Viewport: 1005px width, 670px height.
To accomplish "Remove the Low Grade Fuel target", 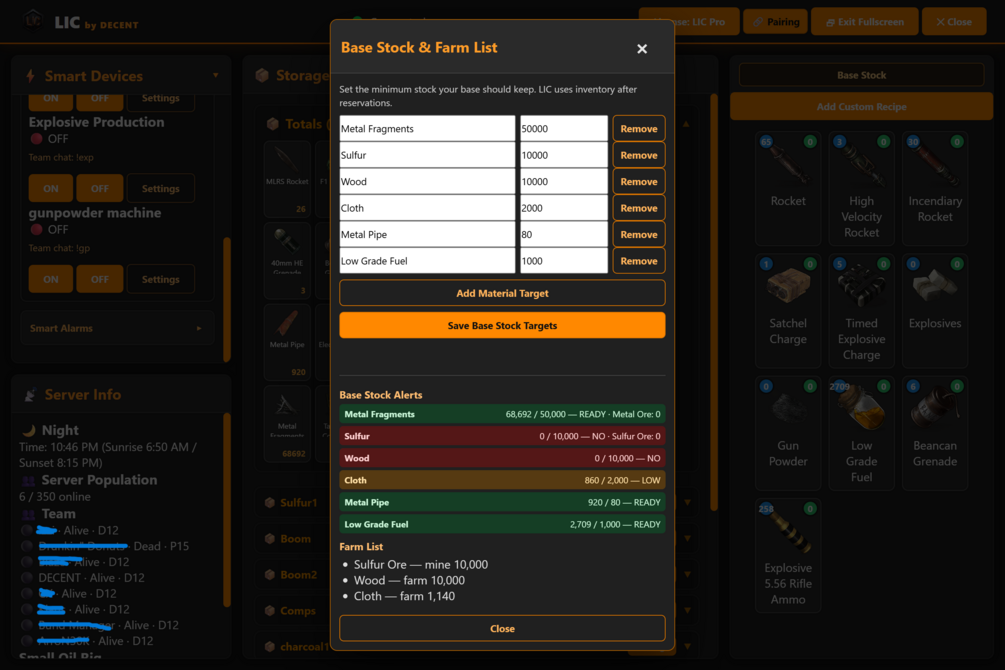I will tap(638, 261).
